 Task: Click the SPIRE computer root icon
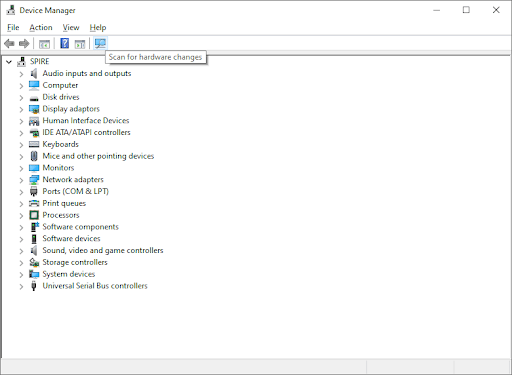coord(21,61)
